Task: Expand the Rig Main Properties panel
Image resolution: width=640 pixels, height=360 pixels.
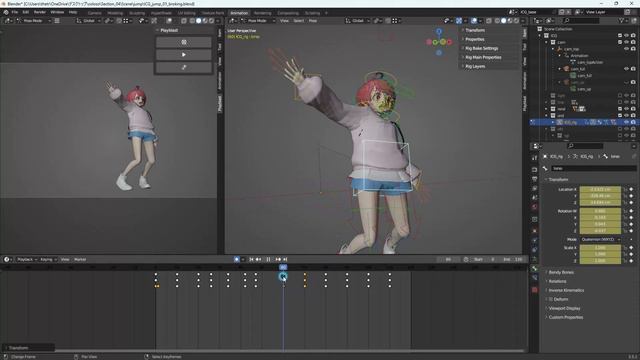Action: pyautogui.click(x=482, y=57)
